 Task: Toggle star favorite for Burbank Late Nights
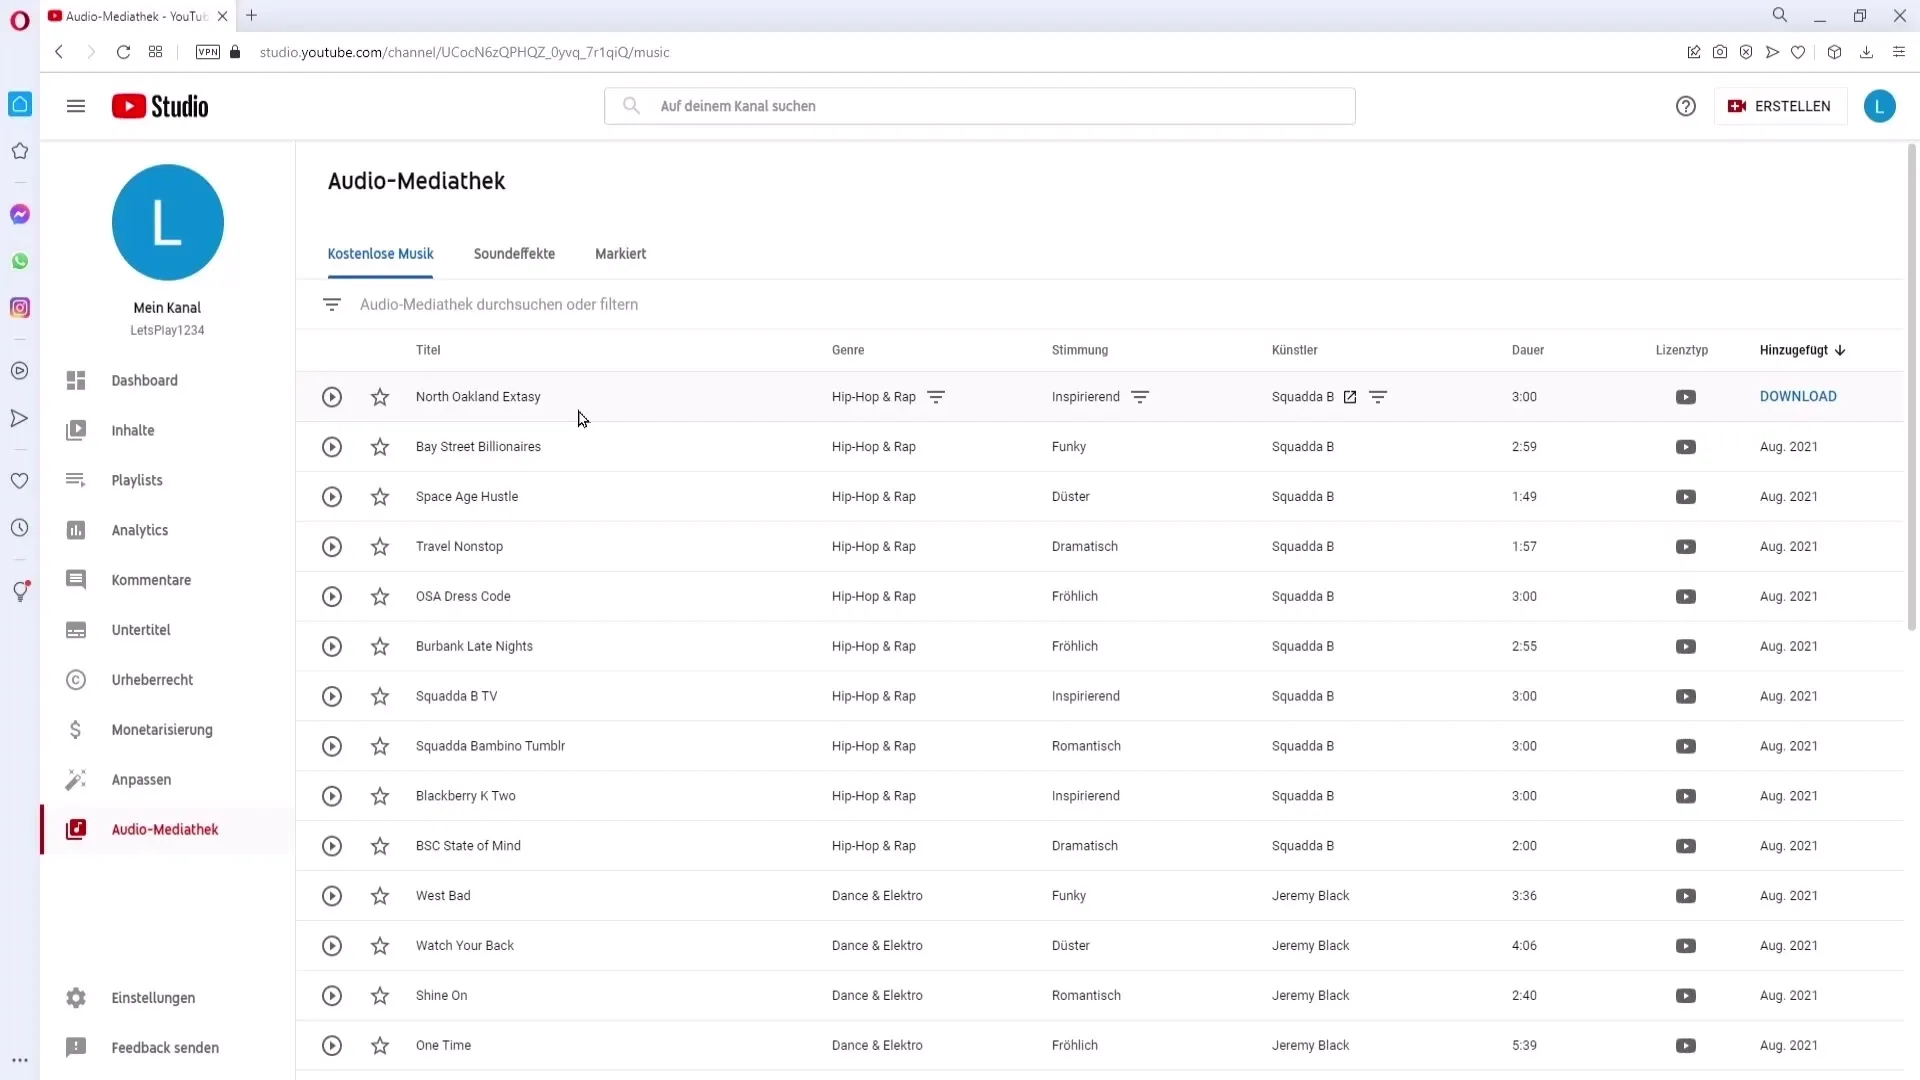(381, 646)
